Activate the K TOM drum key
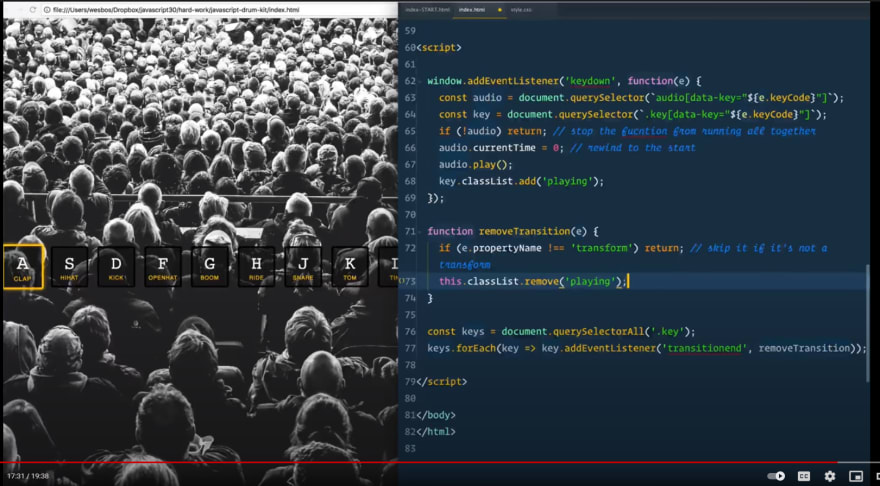 [350, 267]
